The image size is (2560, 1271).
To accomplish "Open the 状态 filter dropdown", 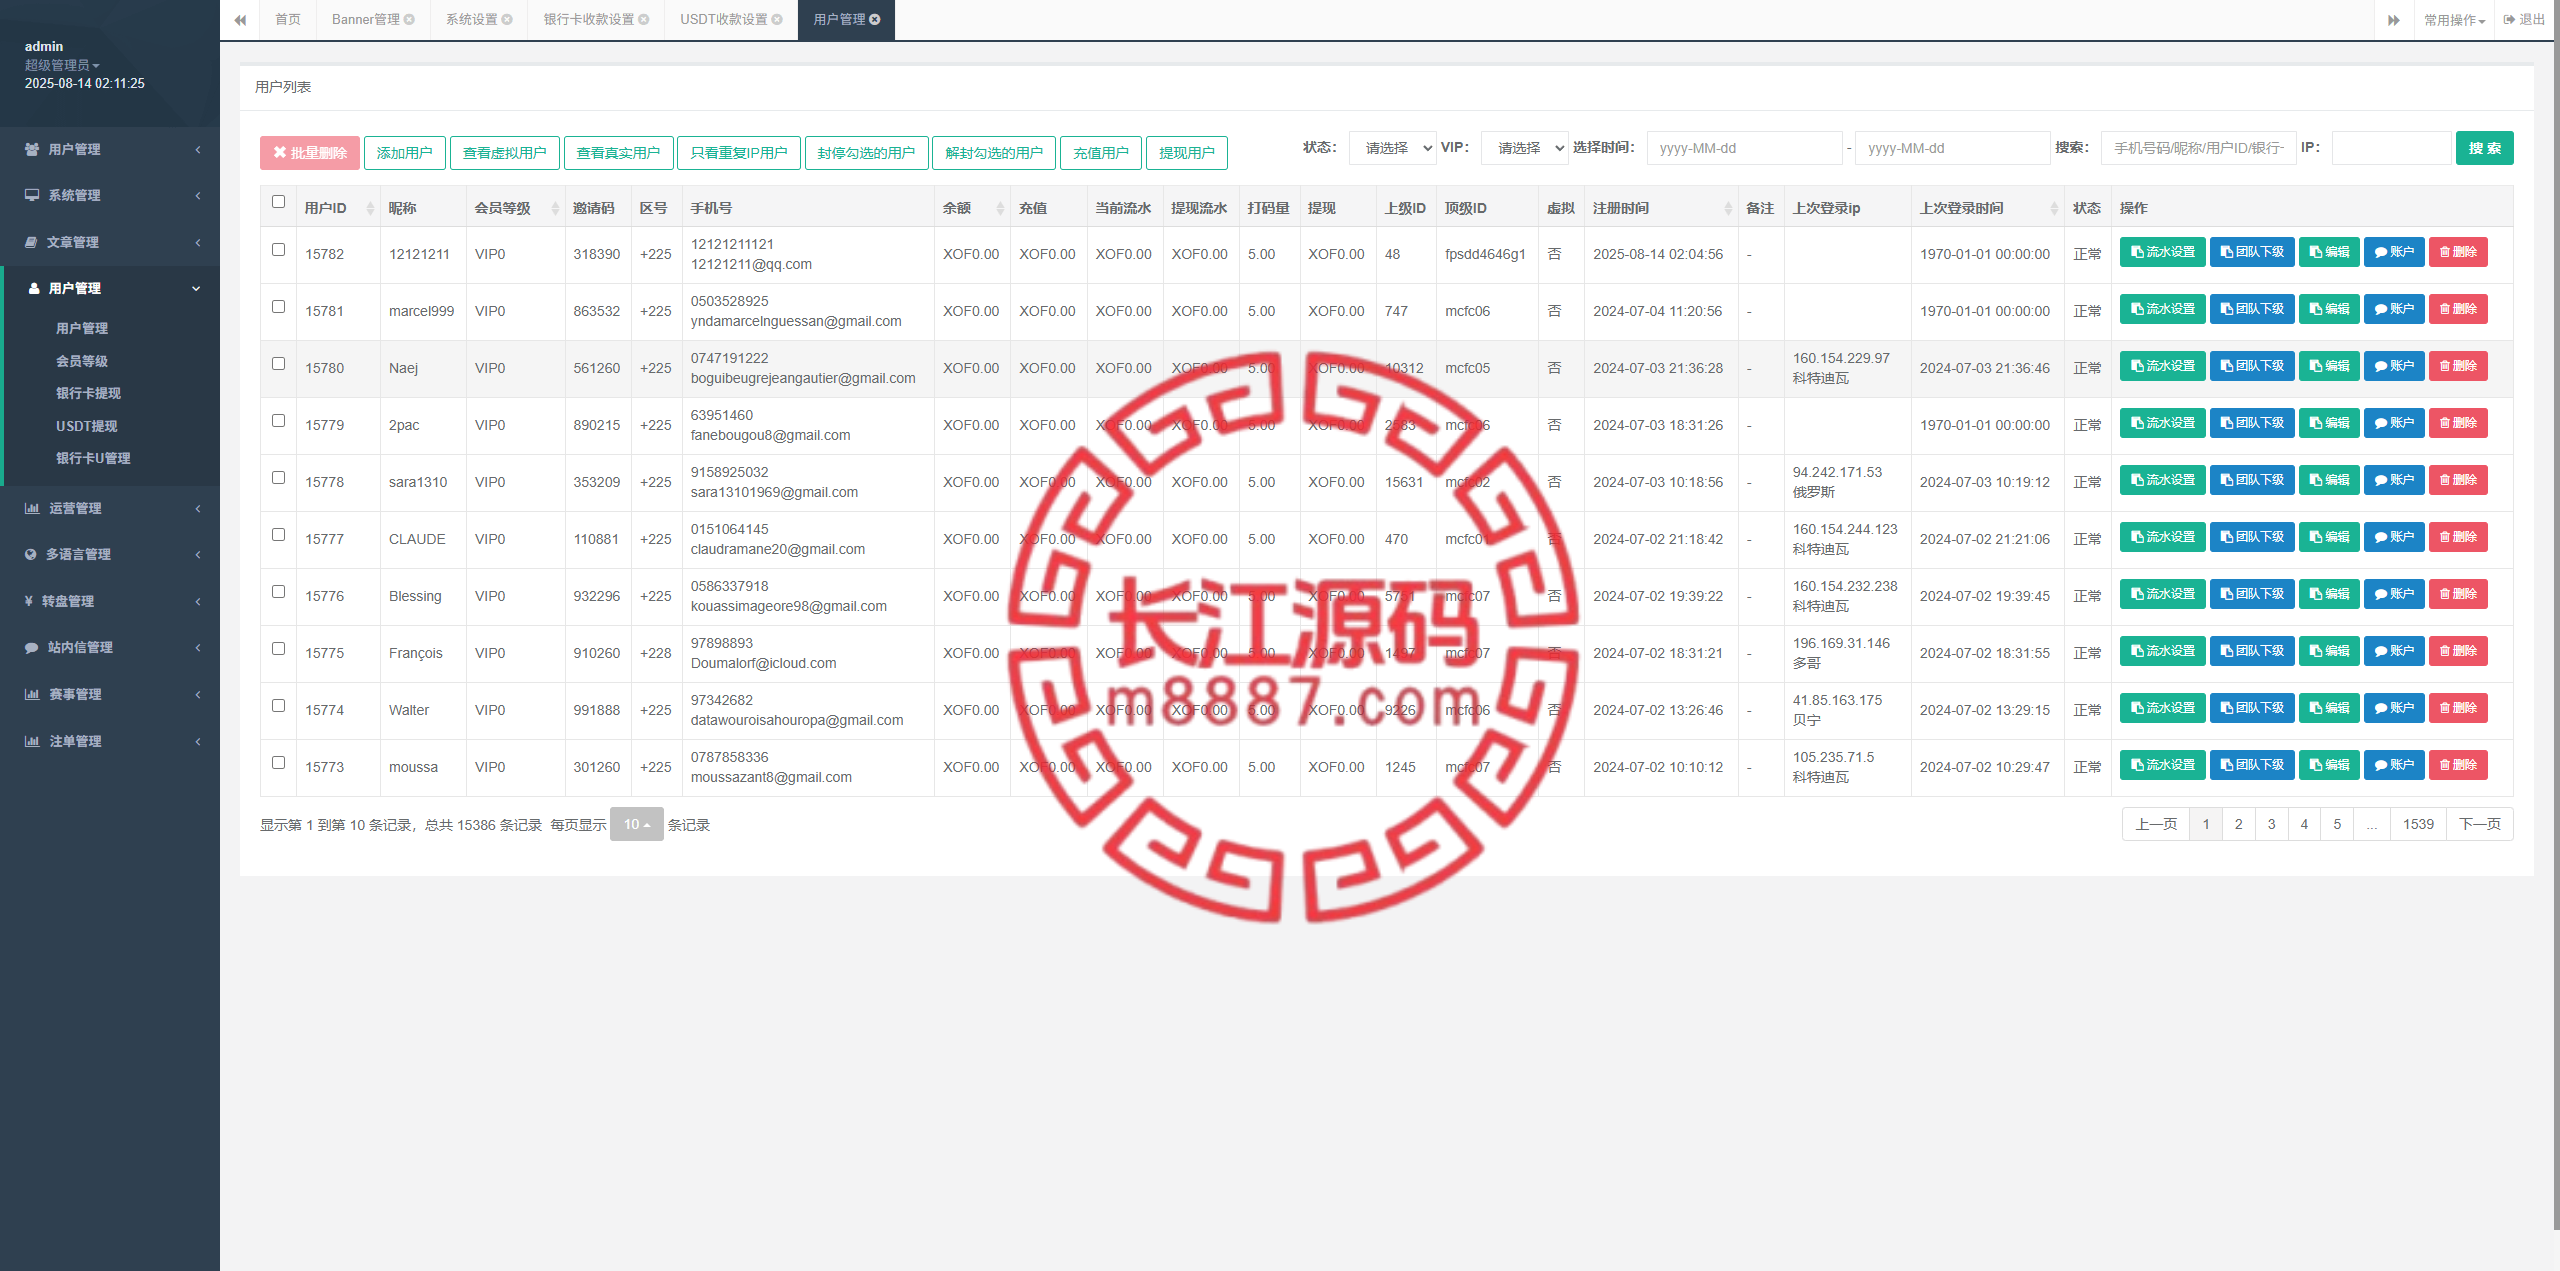I will coord(1392,148).
